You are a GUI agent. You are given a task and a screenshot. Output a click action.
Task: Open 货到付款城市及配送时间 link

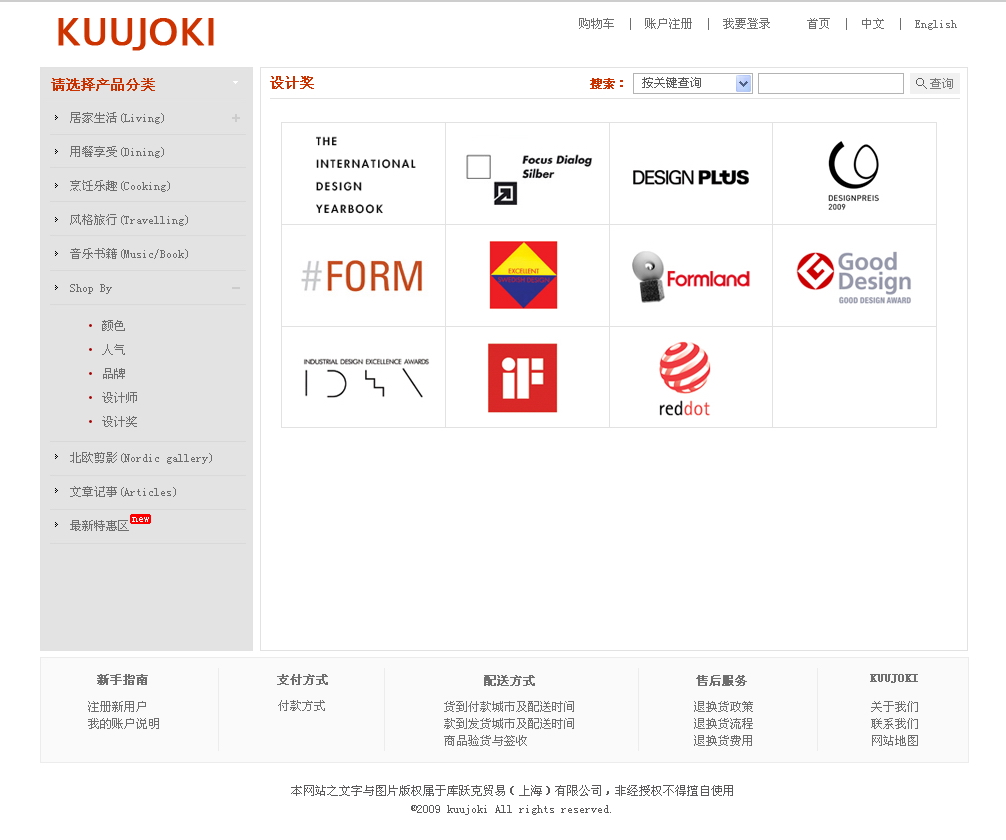[509, 707]
